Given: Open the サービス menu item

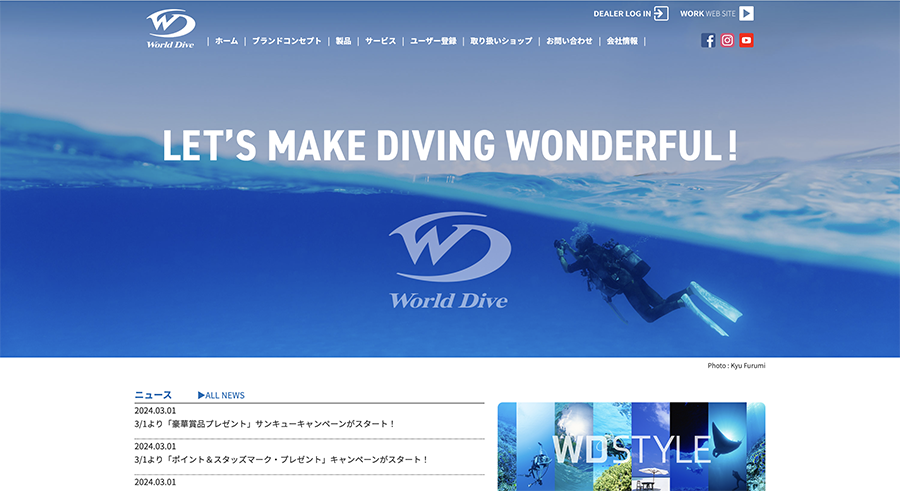Looking at the screenshot, I should click(x=381, y=41).
